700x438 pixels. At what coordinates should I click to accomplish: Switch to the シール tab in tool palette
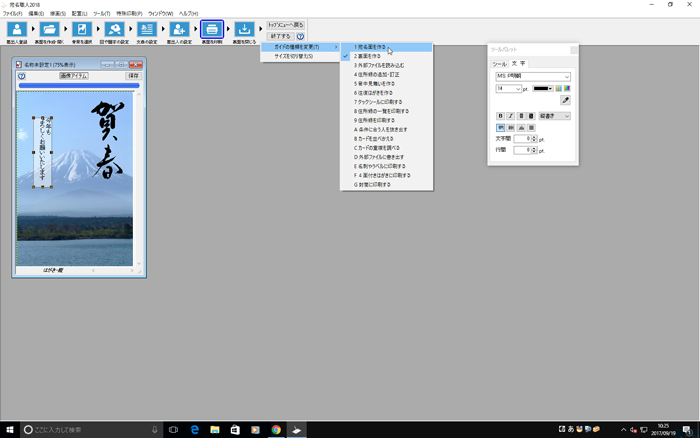499,63
